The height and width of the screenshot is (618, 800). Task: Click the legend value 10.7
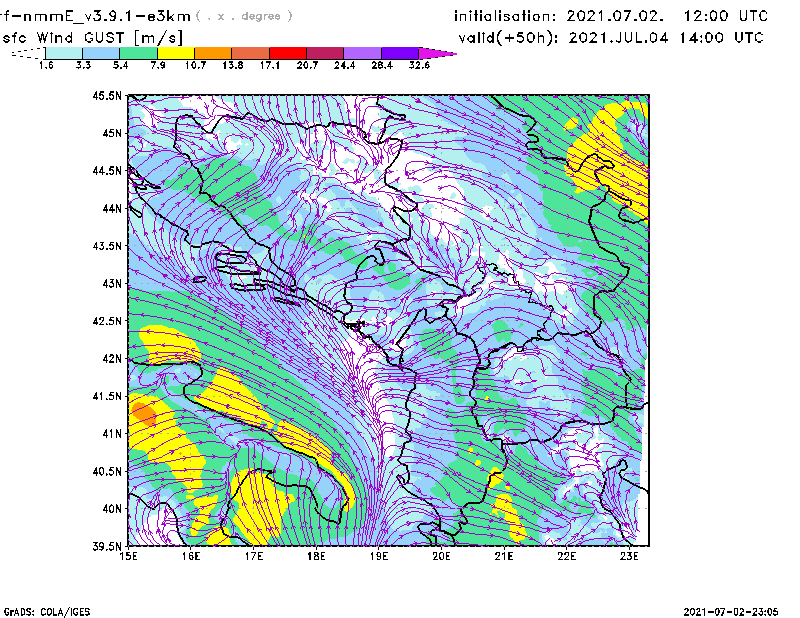pos(195,65)
